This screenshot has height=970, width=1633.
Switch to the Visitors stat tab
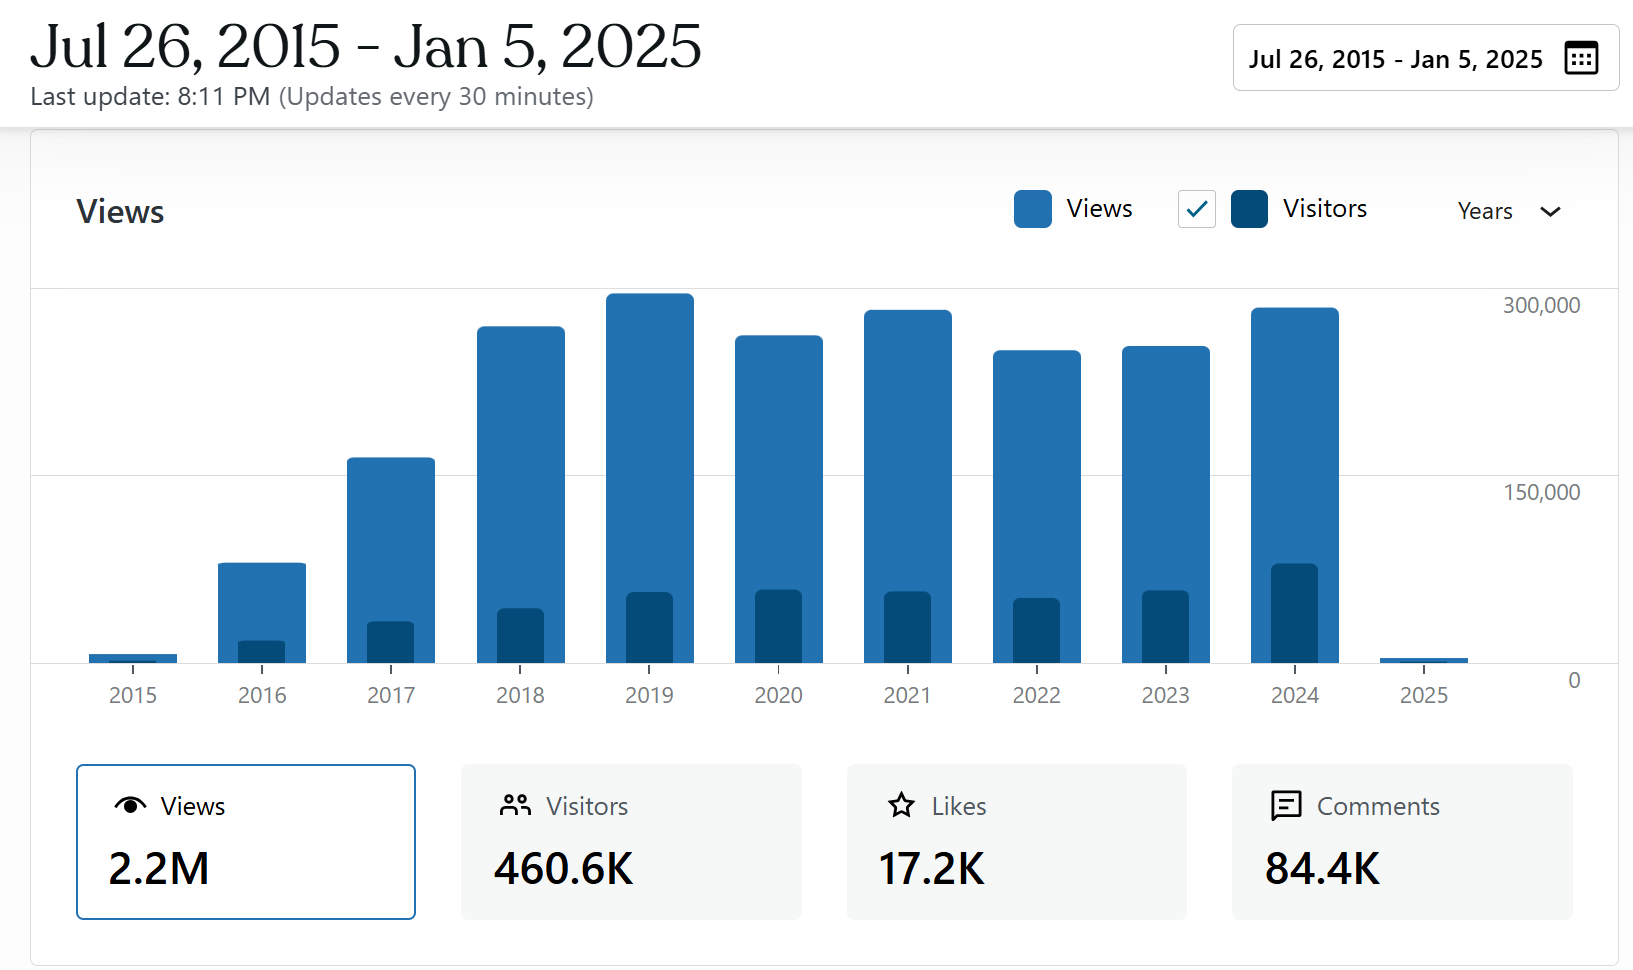click(631, 842)
